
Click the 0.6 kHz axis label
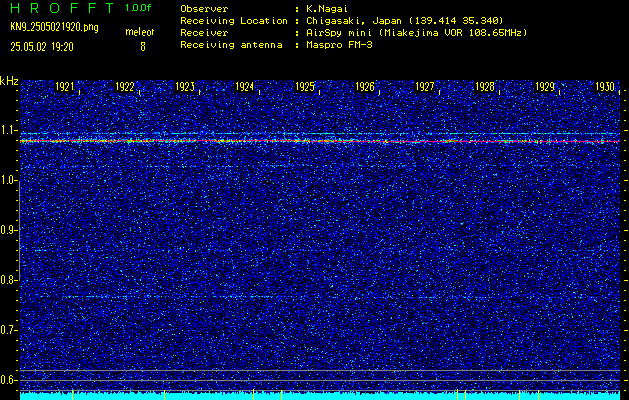[x=8, y=380]
